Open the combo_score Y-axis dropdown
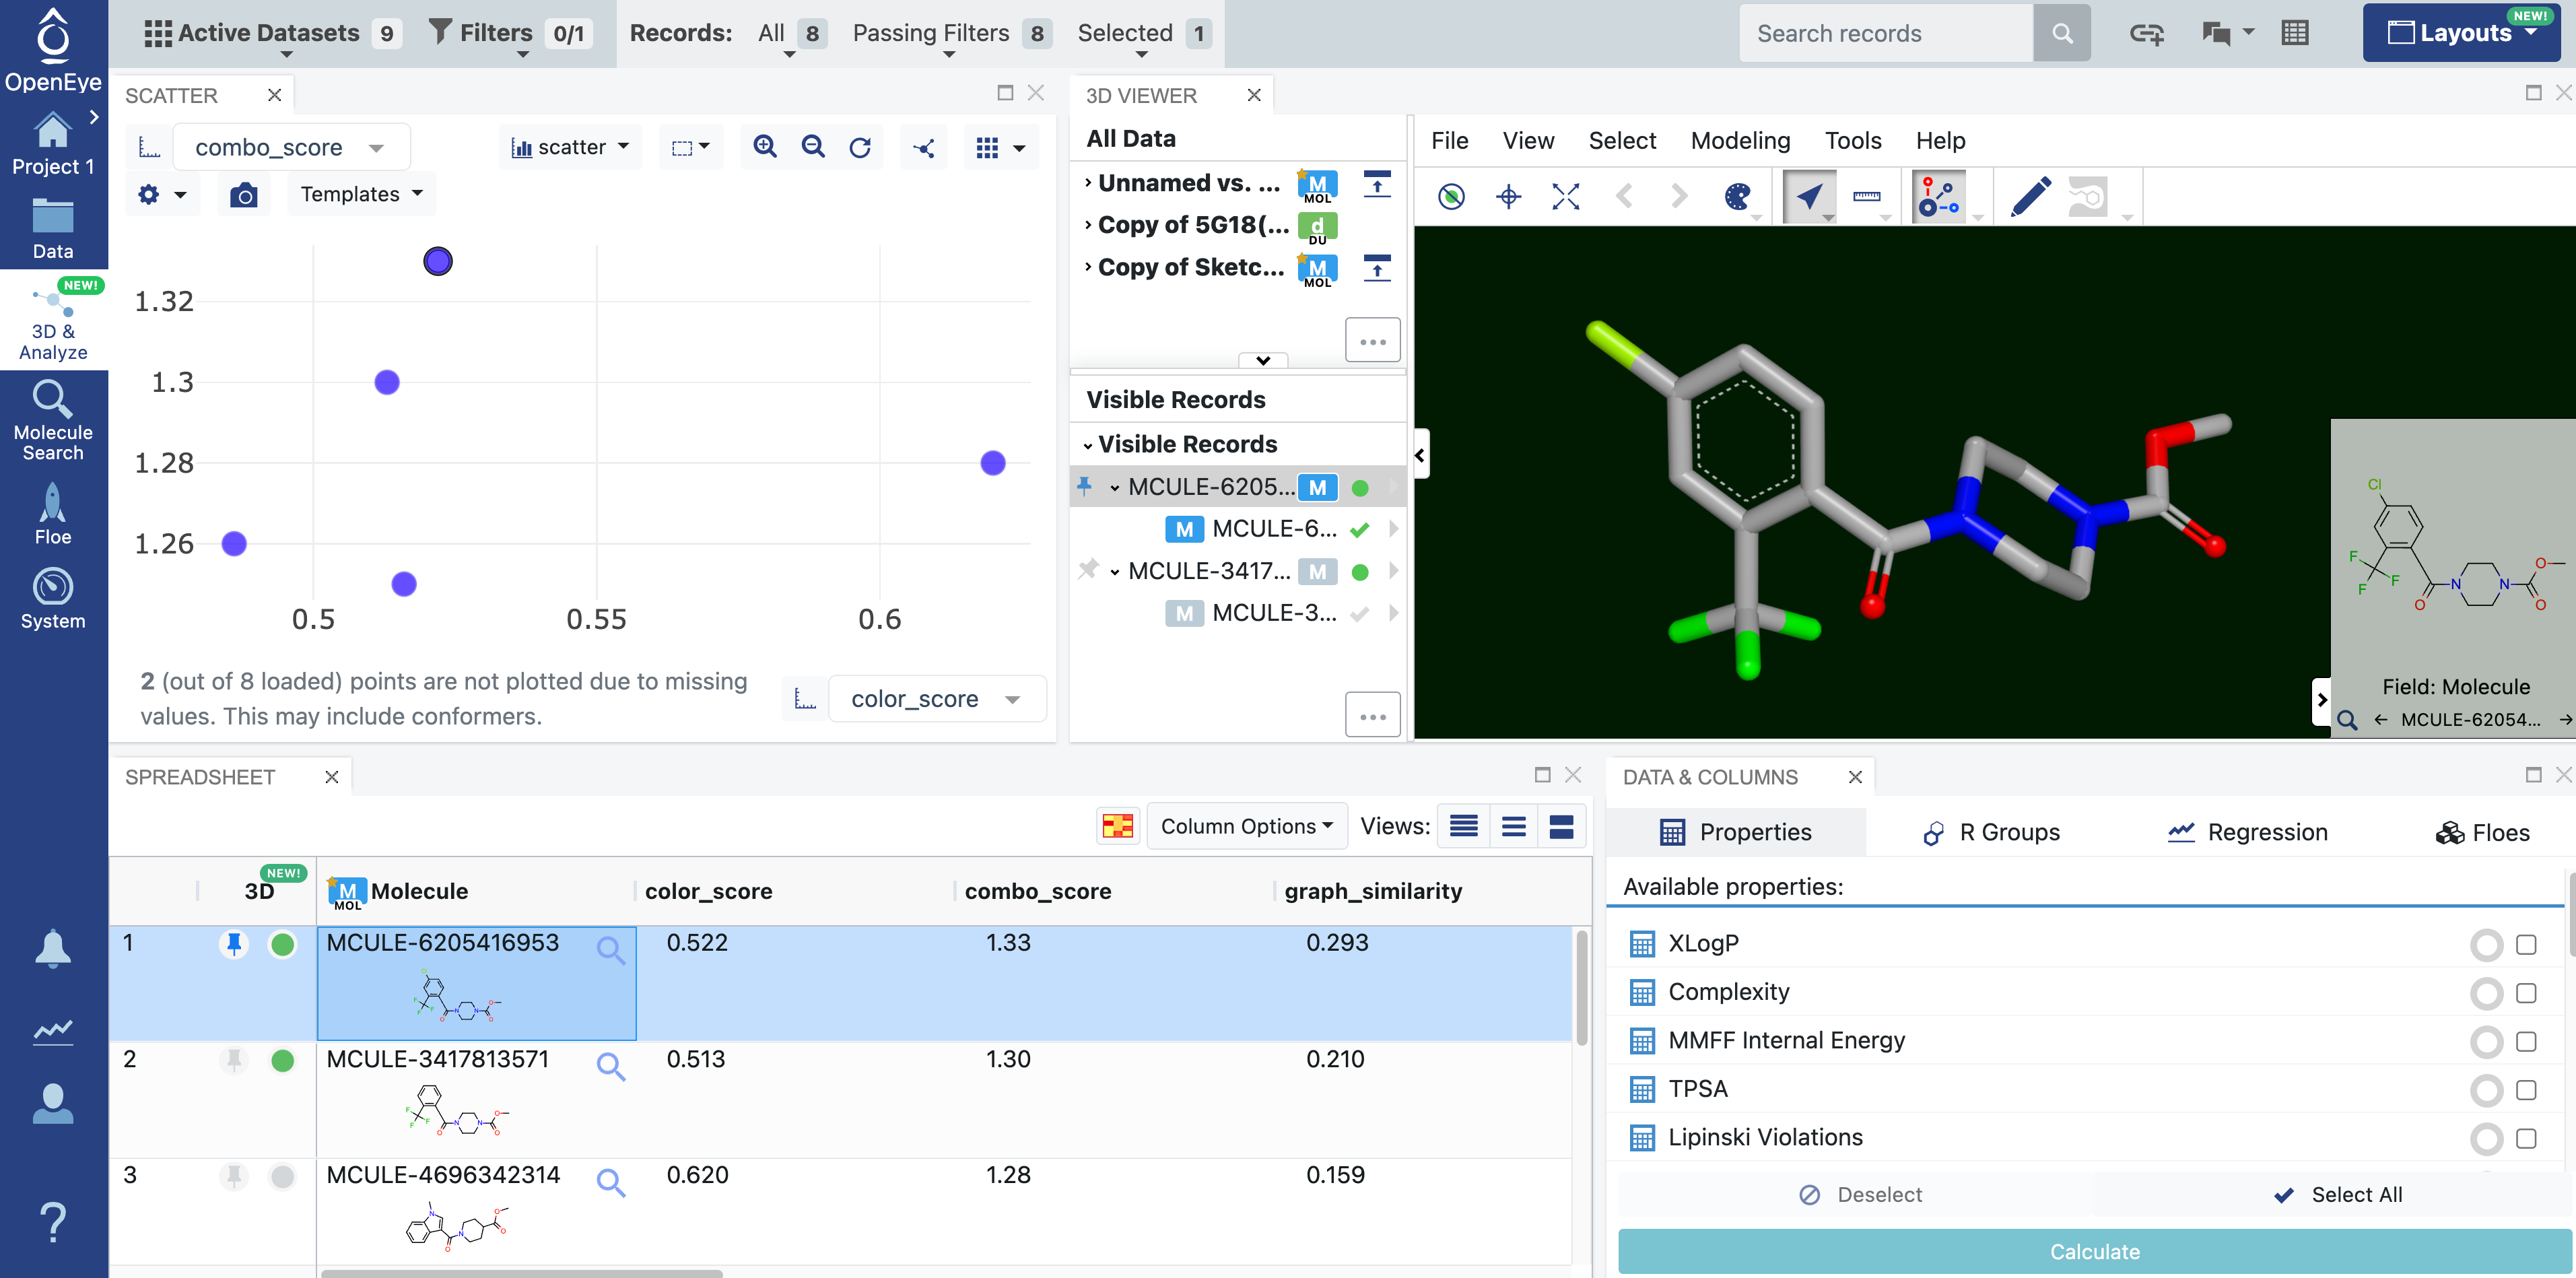Image resolution: width=2576 pixels, height=1278 pixels. coord(290,148)
